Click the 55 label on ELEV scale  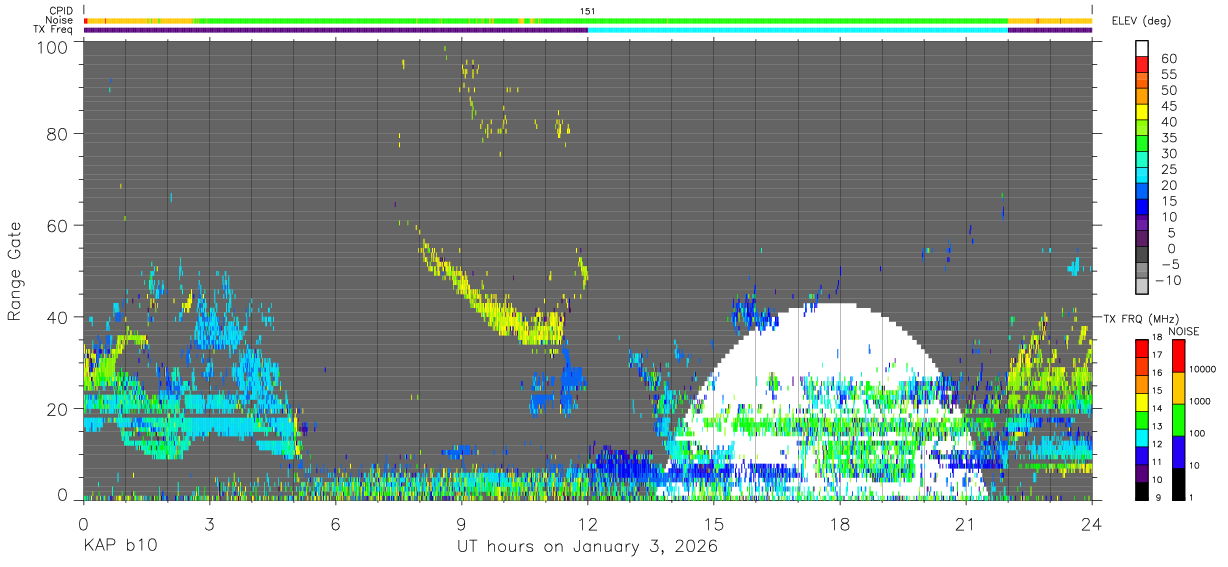pos(1168,74)
